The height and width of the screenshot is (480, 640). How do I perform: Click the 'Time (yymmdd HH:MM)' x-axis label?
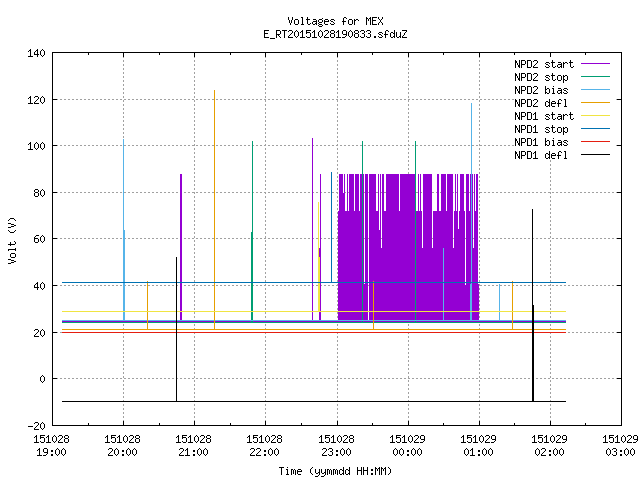[335, 471]
